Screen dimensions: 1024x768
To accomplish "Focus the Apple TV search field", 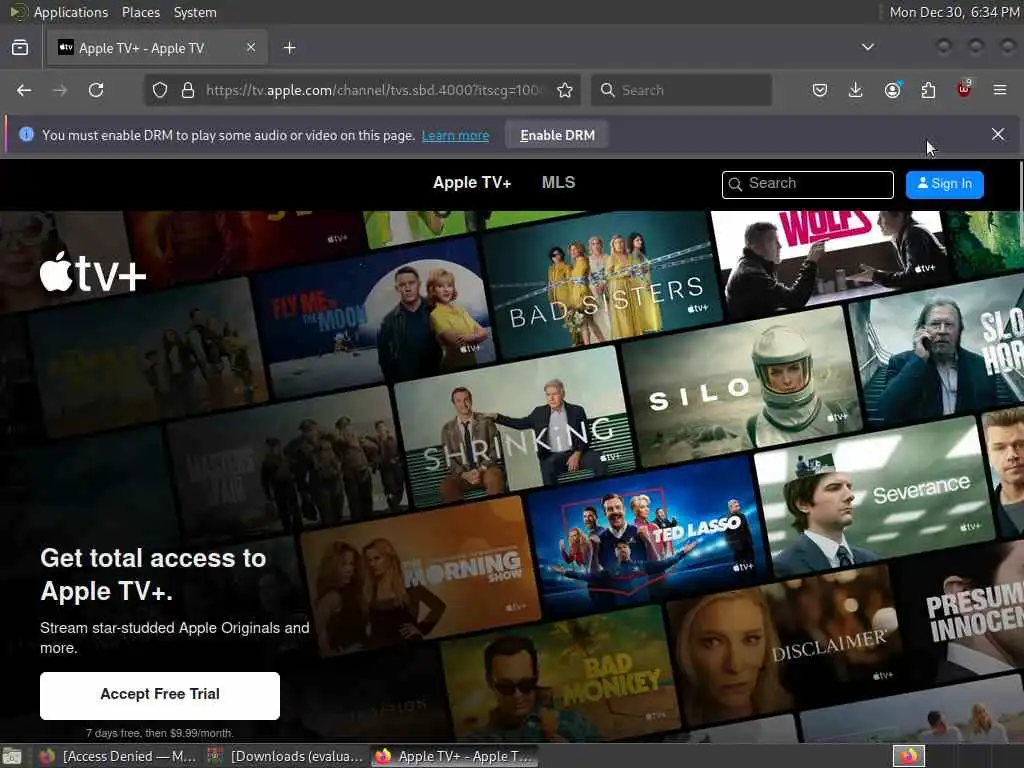I will [x=808, y=184].
